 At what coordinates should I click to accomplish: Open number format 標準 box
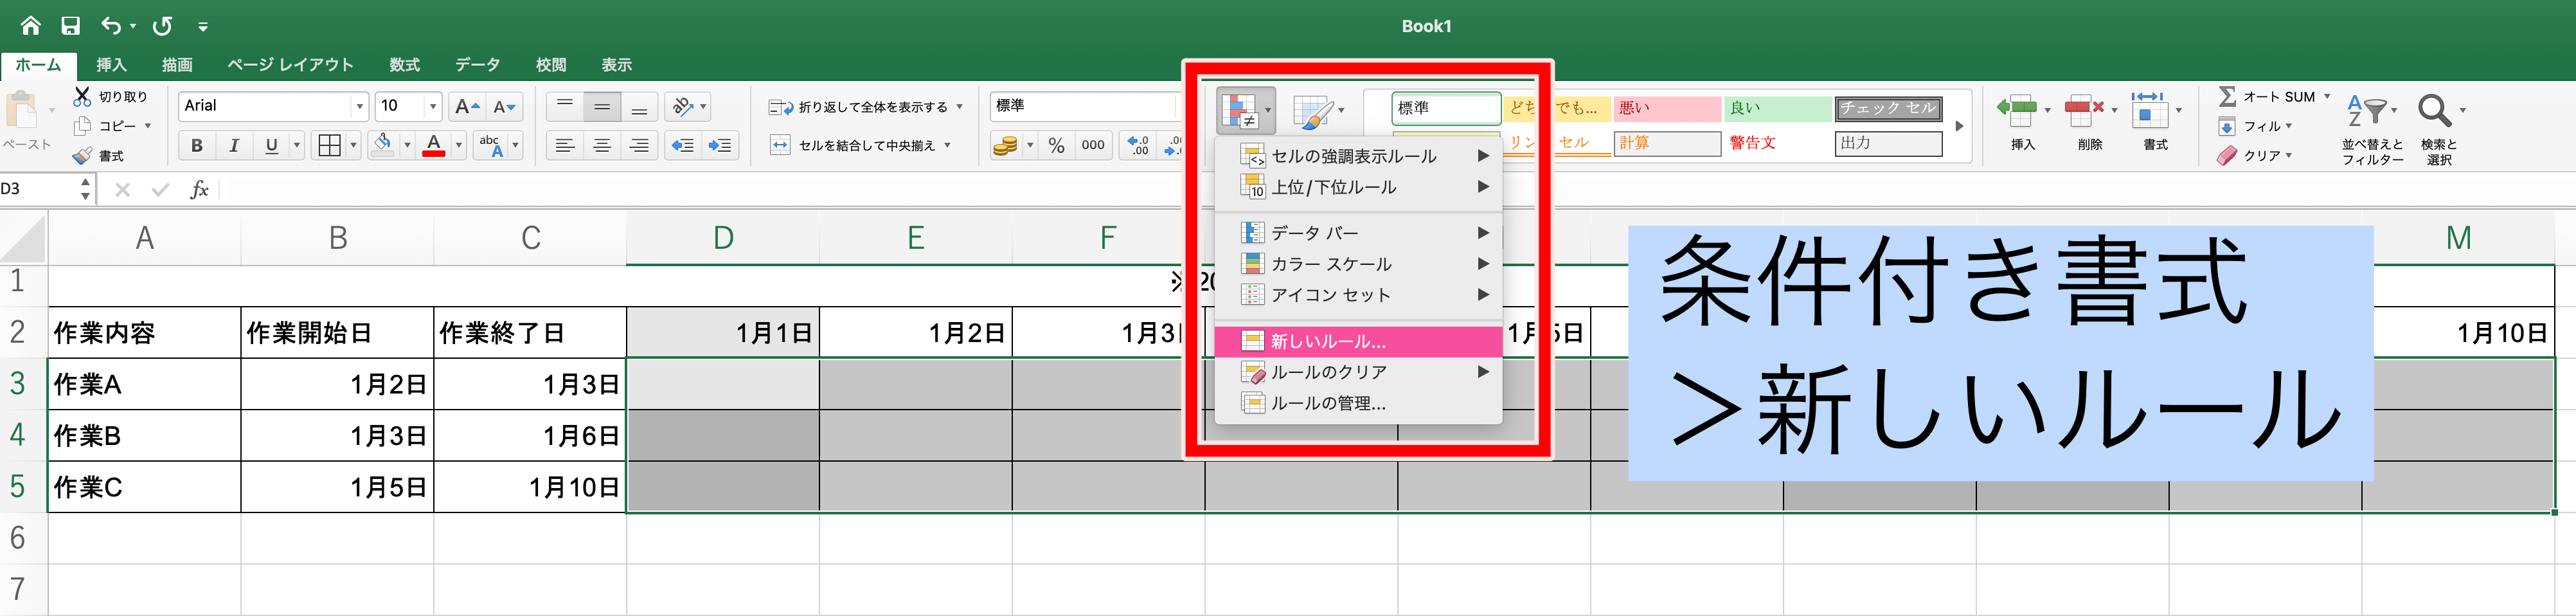(1085, 106)
